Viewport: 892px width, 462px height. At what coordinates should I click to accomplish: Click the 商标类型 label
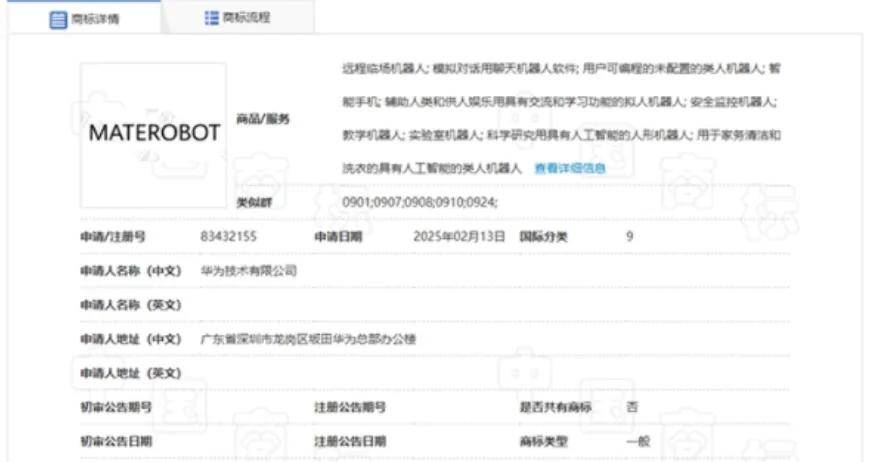(543, 442)
